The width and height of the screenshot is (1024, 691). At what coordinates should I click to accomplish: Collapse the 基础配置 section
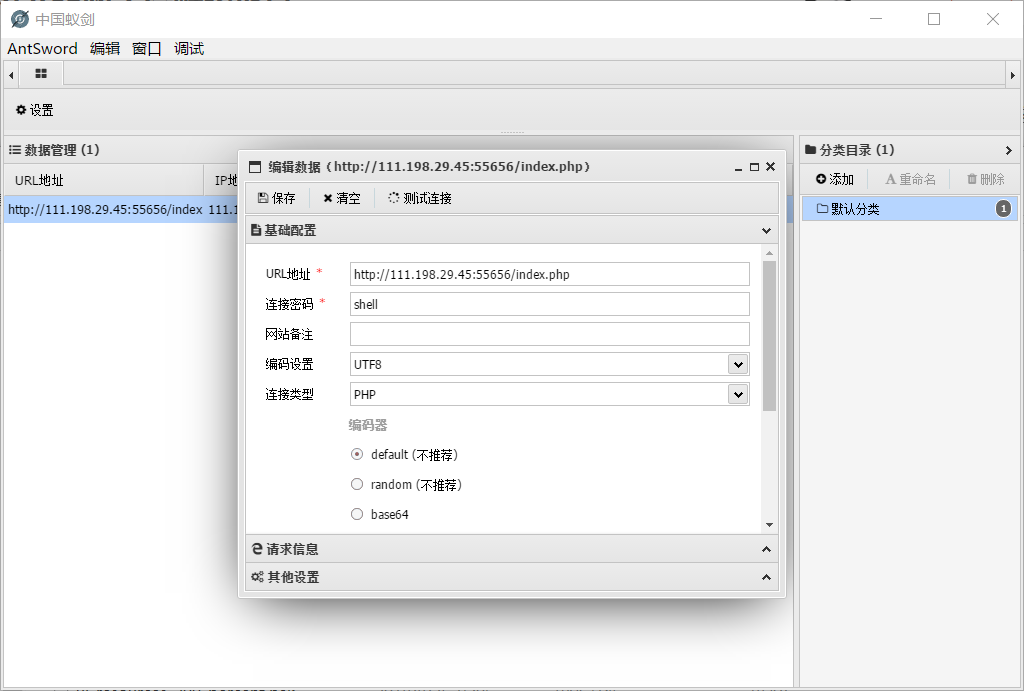(x=766, y=231)
